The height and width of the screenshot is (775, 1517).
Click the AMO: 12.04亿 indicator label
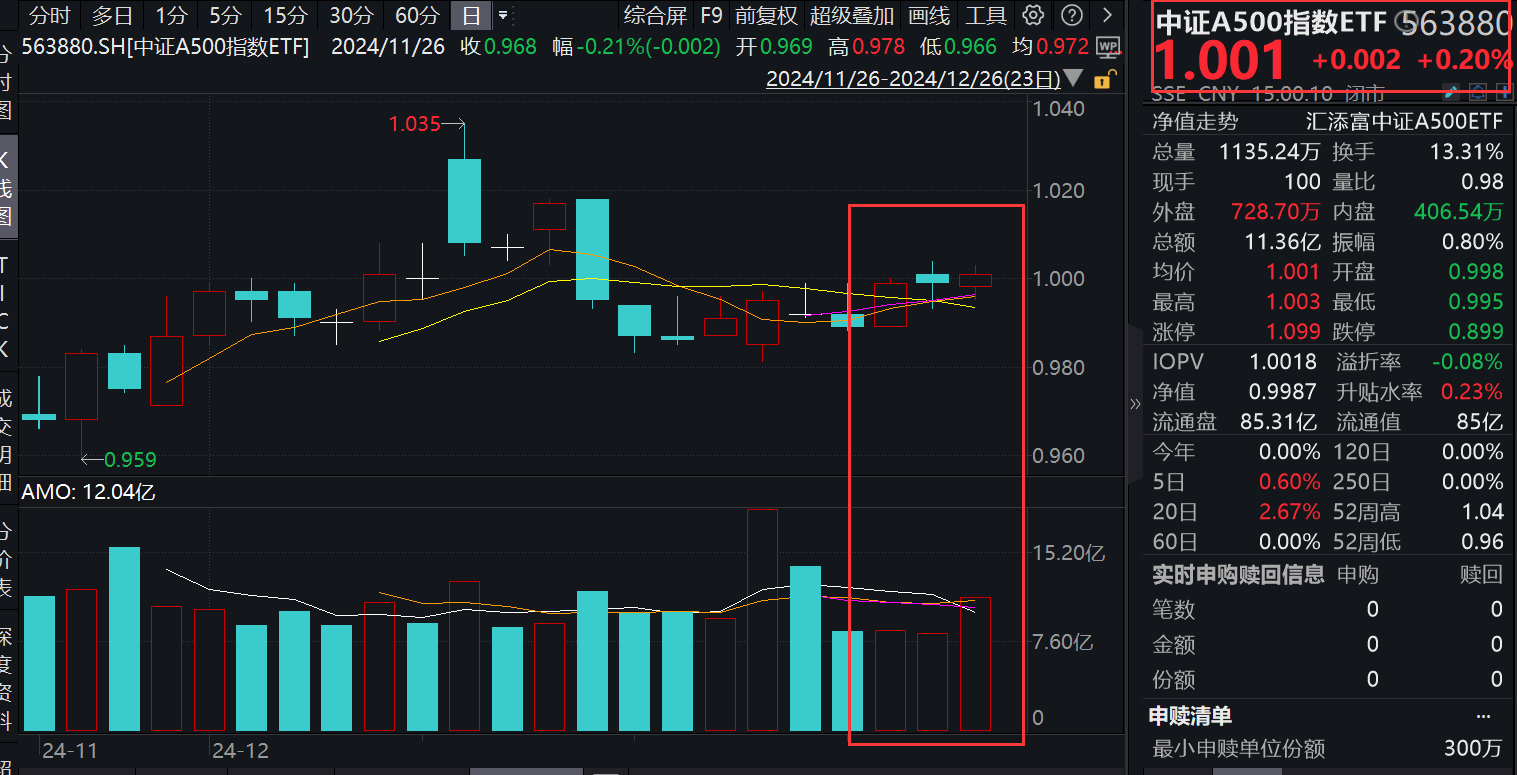(x=88, y=492)
